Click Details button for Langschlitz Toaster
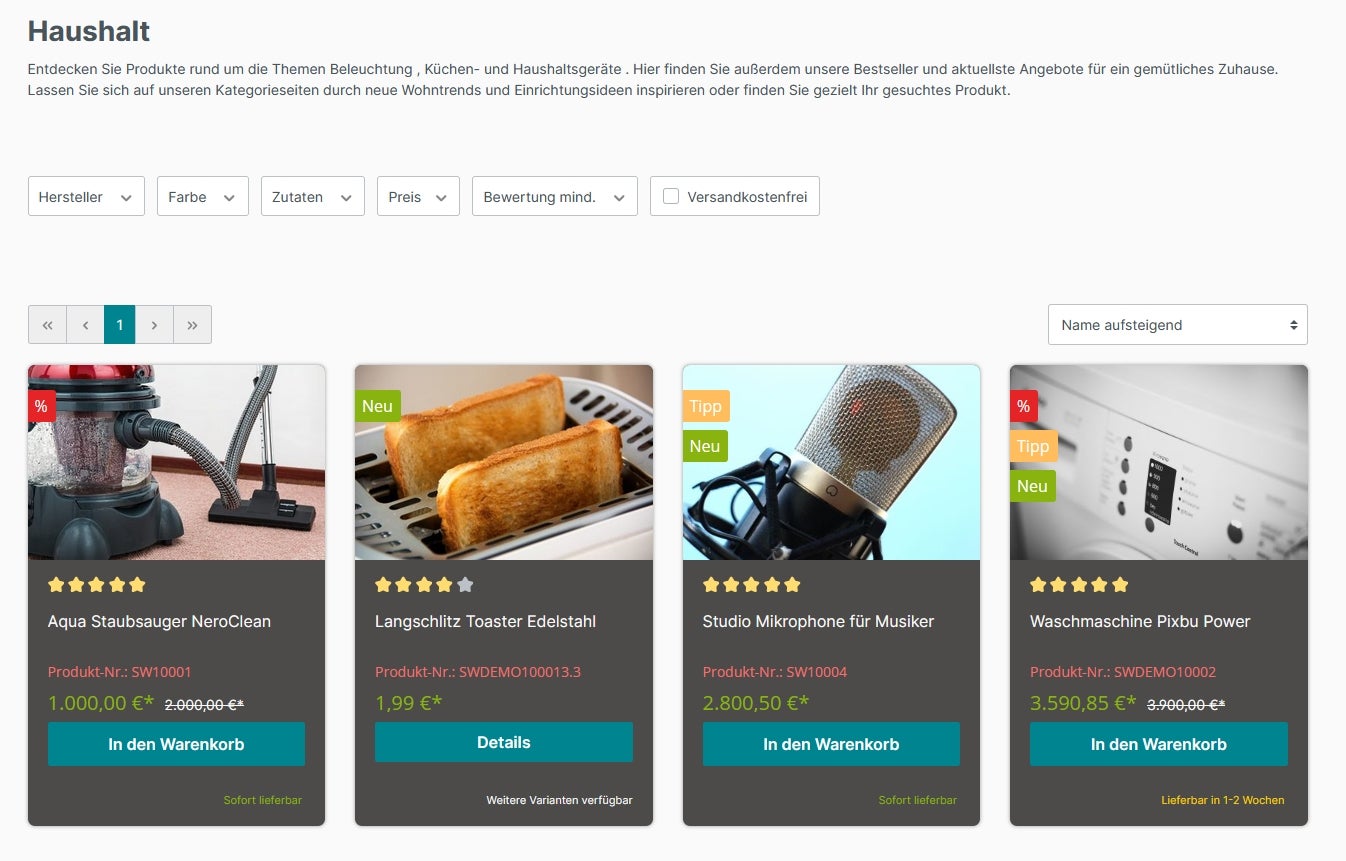This screenshot has width=1346, height=861. 504,742
